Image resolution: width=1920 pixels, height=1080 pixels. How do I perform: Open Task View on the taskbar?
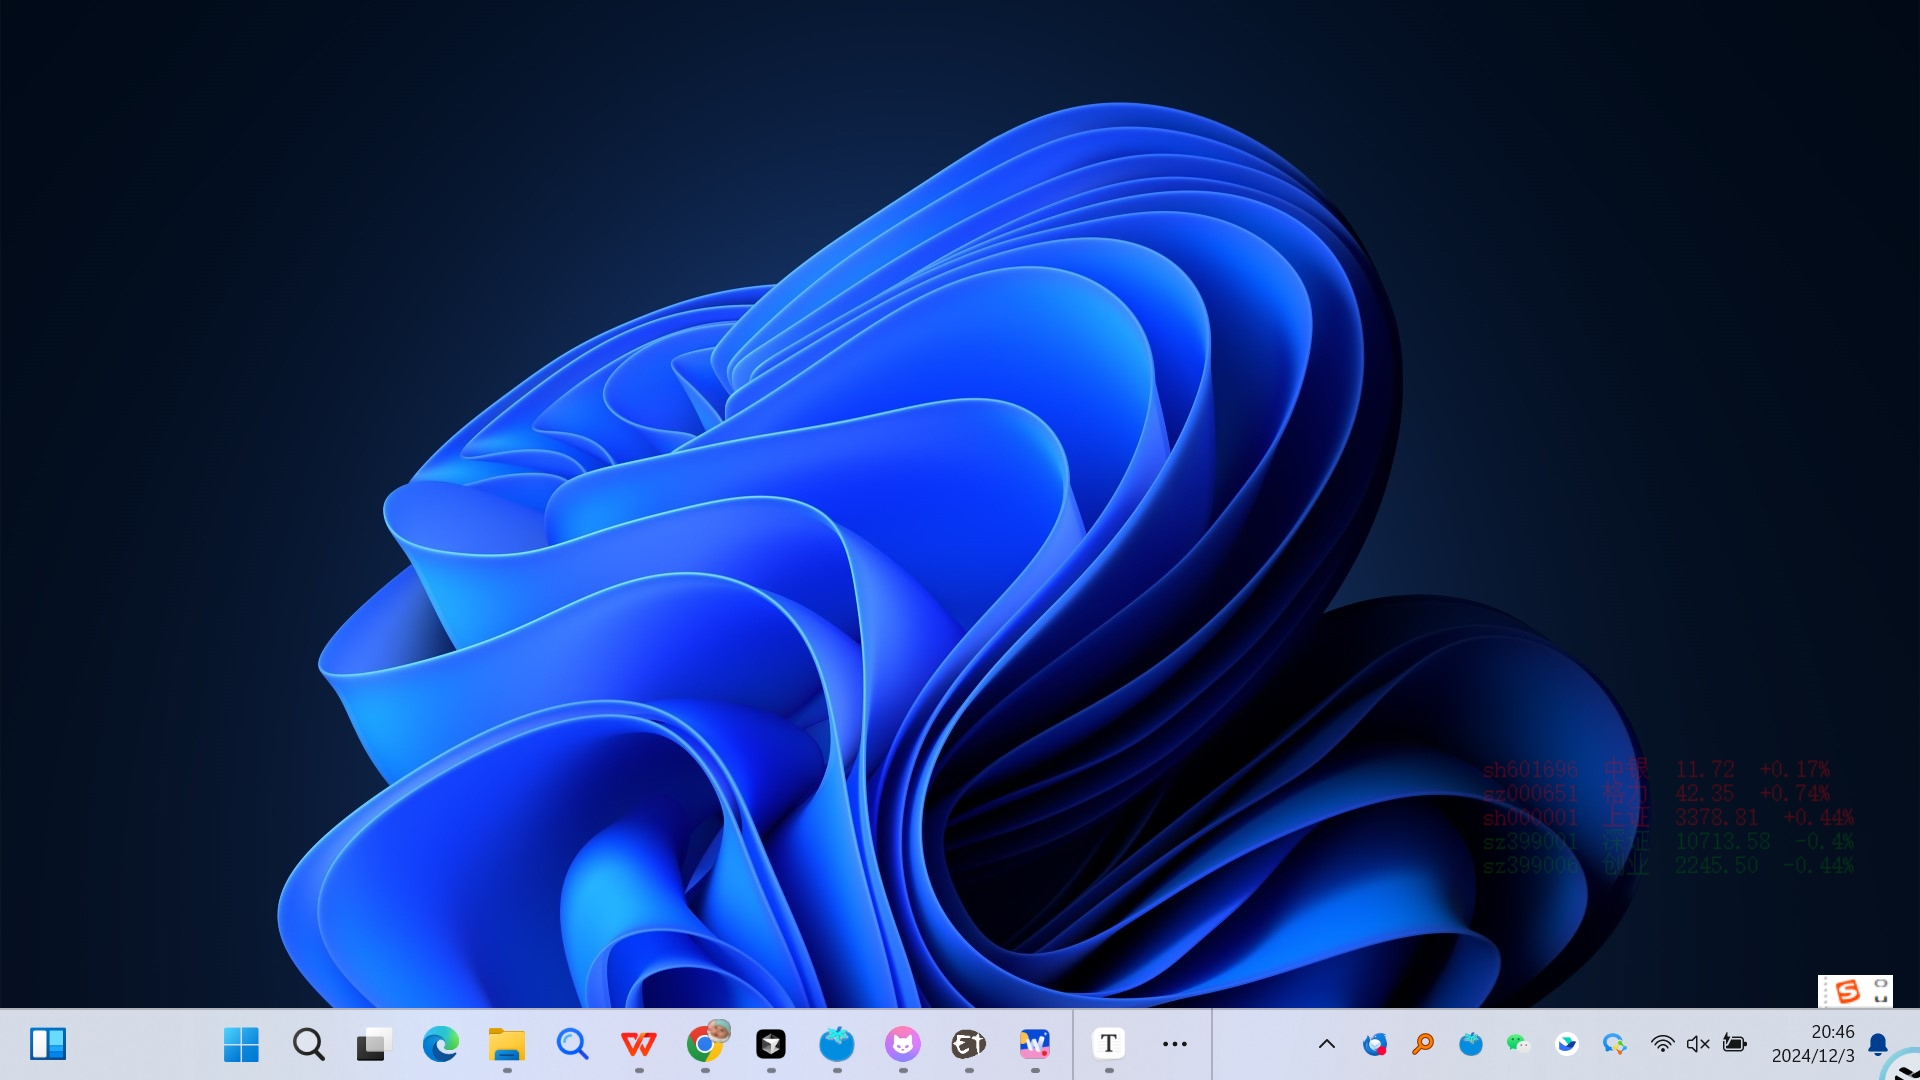(x=374, y=1044)
